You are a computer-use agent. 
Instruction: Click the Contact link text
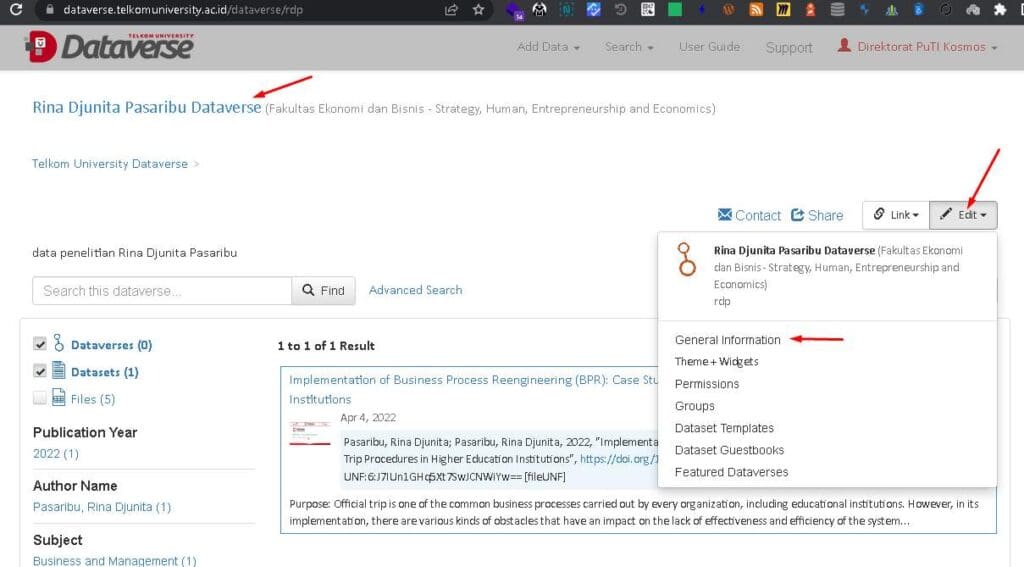(x=758, y=216)
